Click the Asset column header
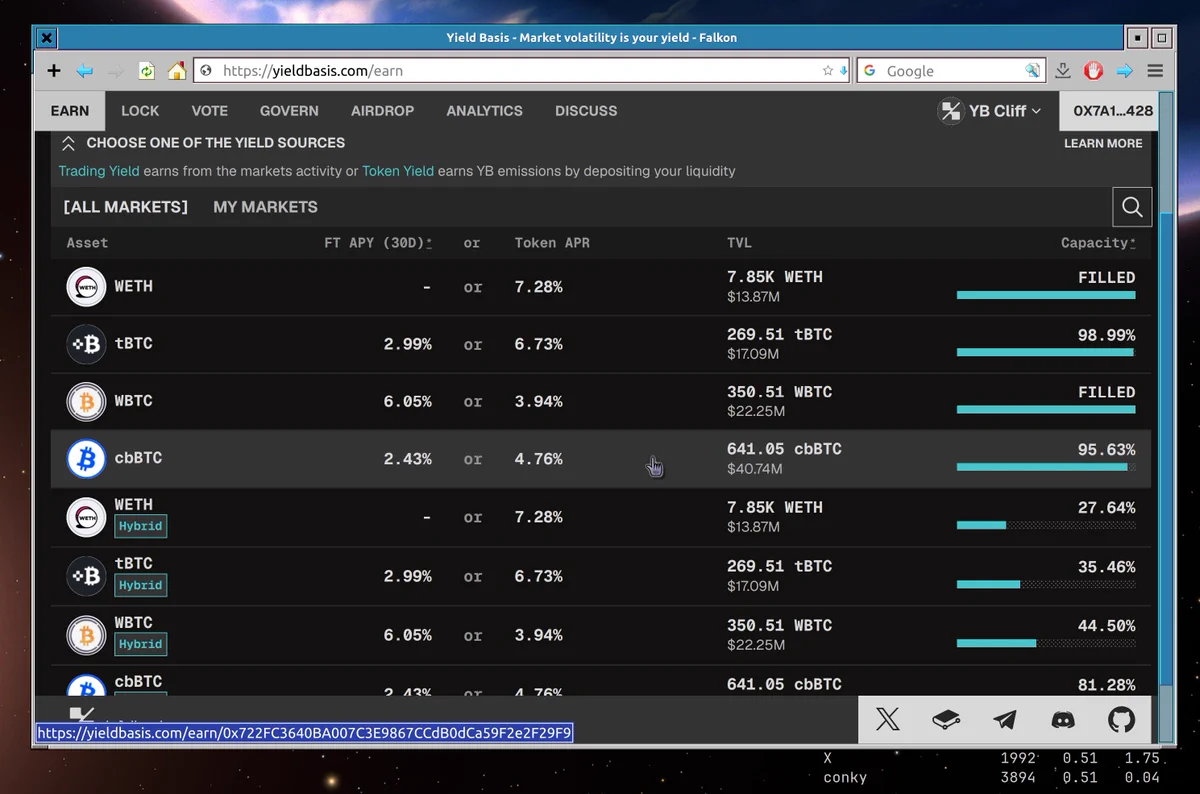 point(87,243)
